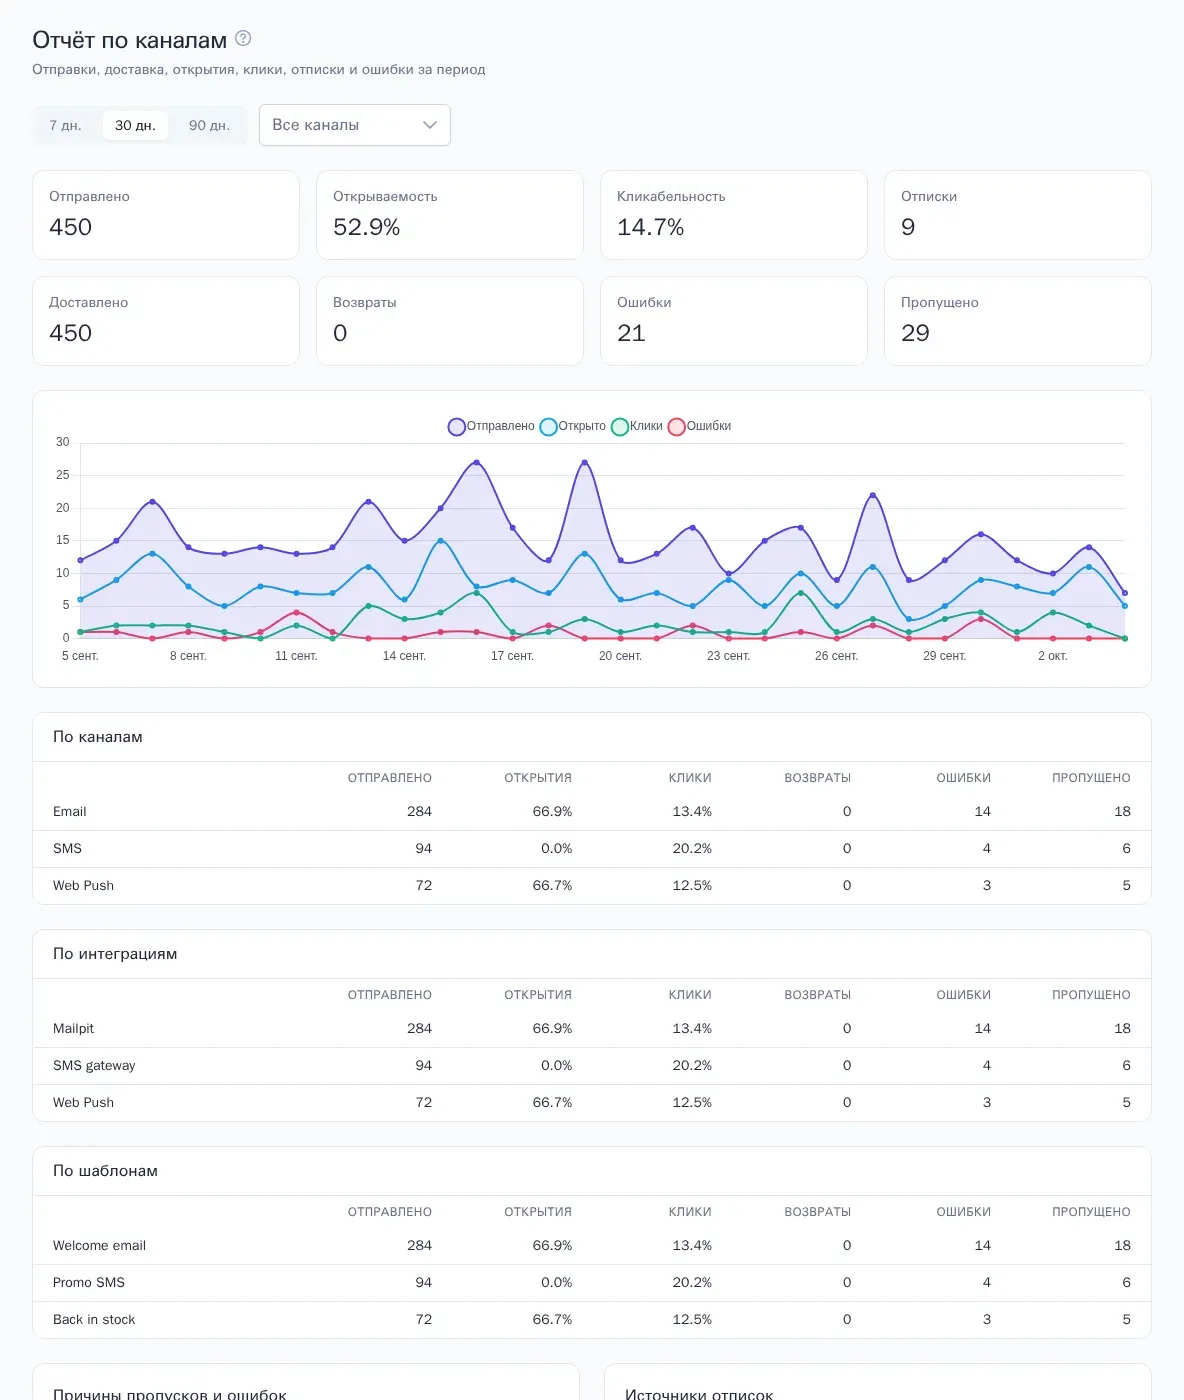The width and height of the screenshot is (1184, 1400).
Task: Click Клики column header in По шаблонам
Action: tap(690, 1212)
